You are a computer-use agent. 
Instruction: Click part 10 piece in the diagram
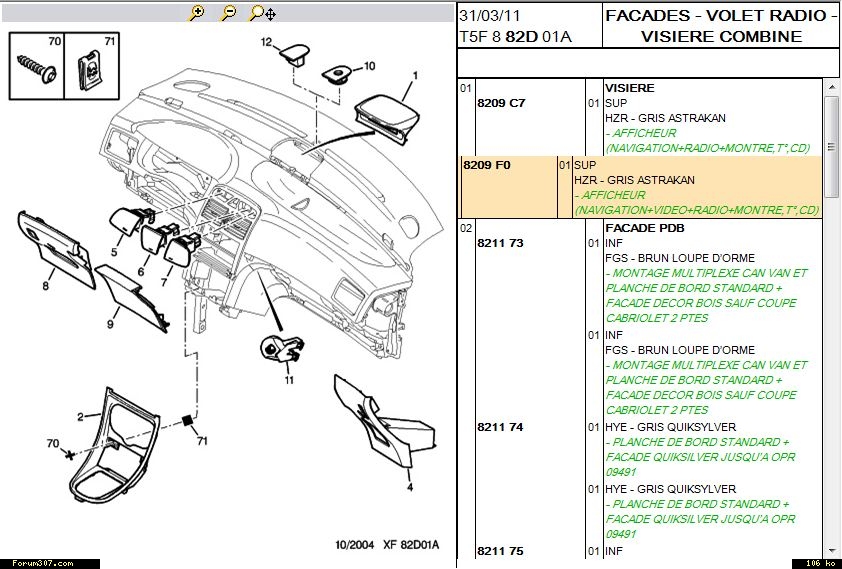(x=334, y=74)
